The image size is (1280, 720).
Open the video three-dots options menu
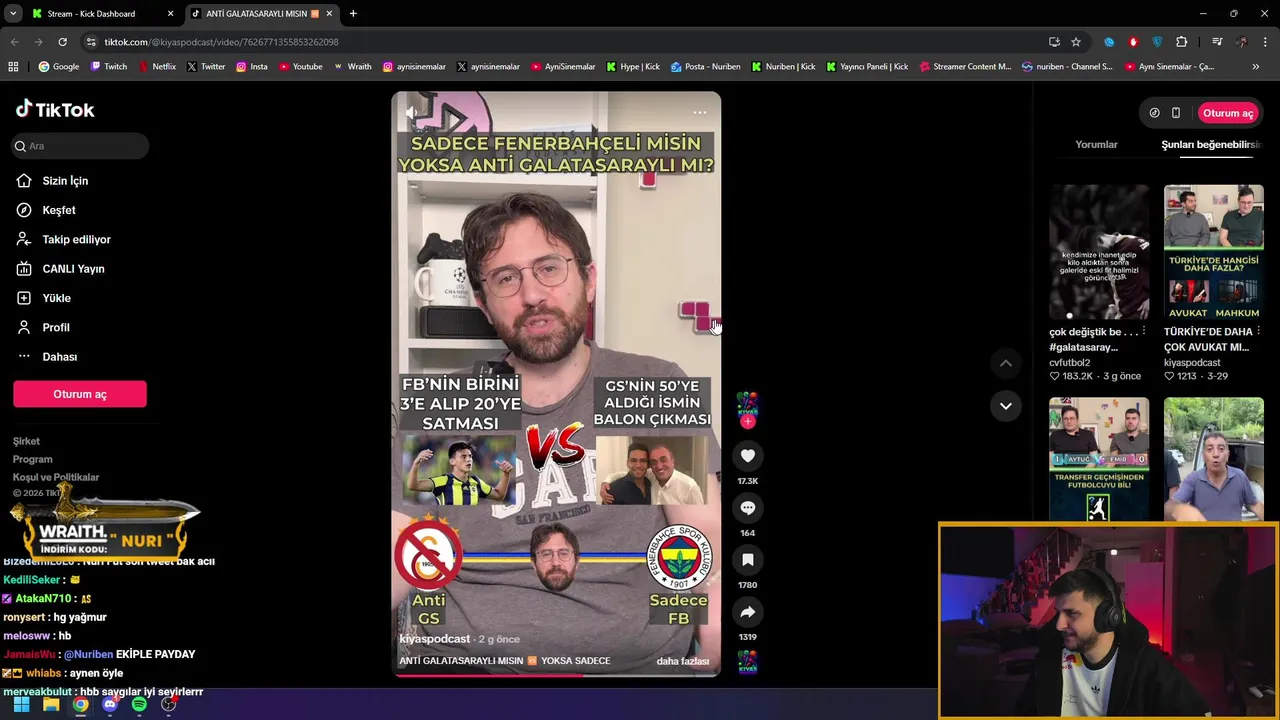(x=700, y=112)
